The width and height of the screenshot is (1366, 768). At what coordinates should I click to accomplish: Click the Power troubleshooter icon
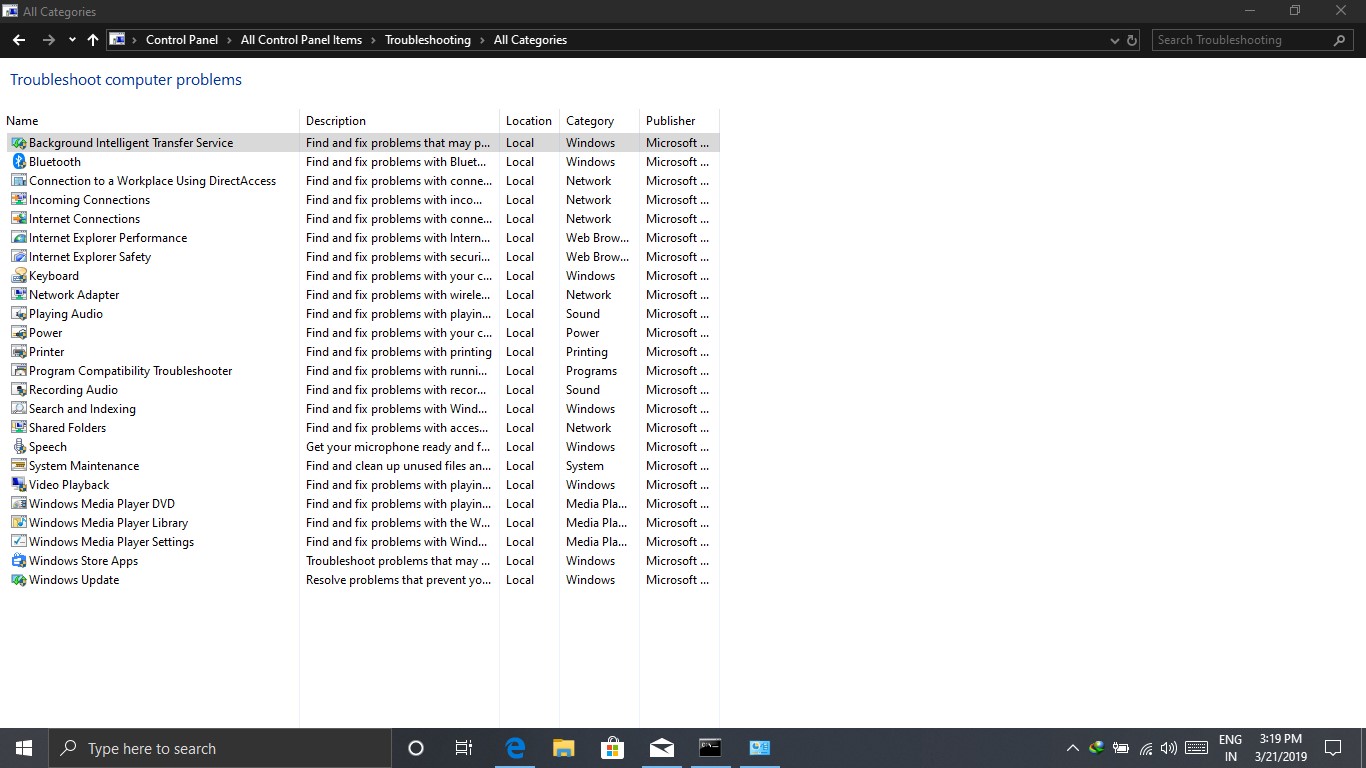pos(19,333)
